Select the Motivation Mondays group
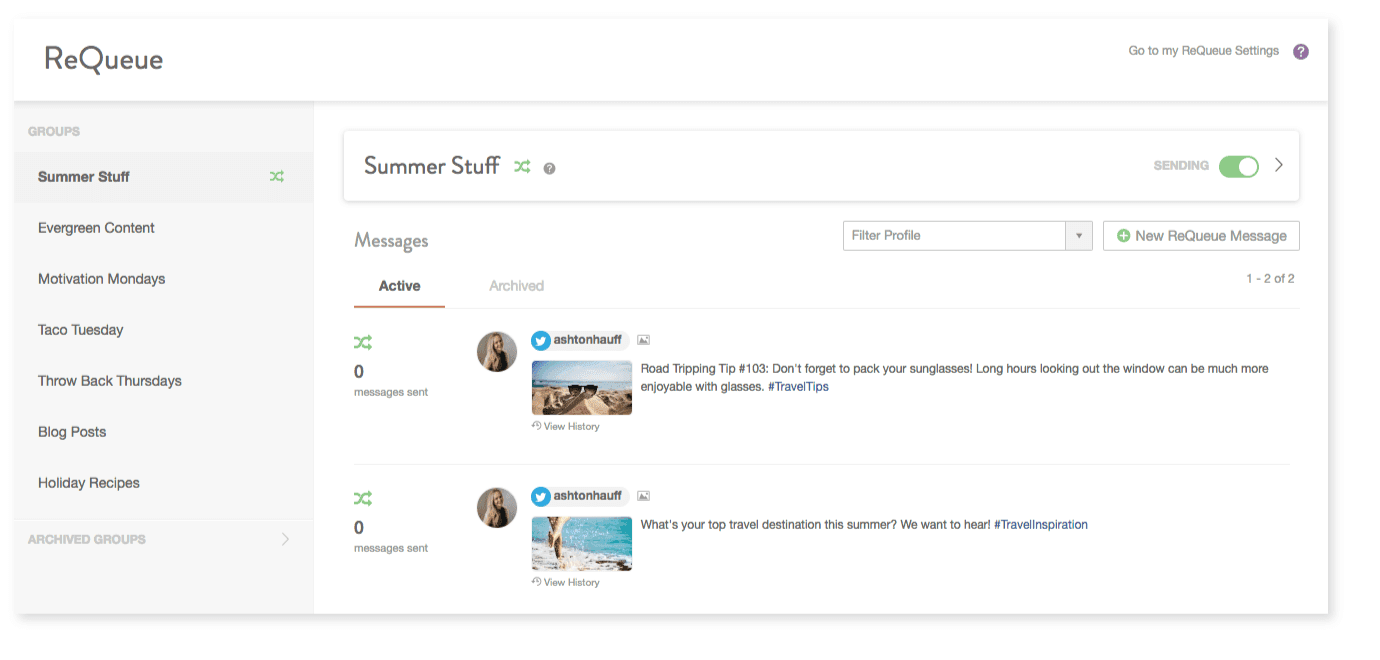Image resolution: width=1380 pixels, height=660 pixels. click(164, 279)
